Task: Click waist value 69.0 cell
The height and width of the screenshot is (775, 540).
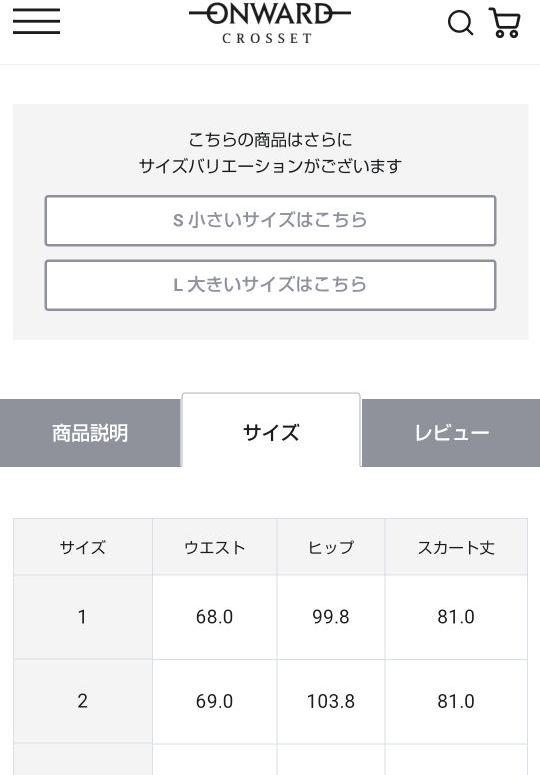Action: (214, 701)
